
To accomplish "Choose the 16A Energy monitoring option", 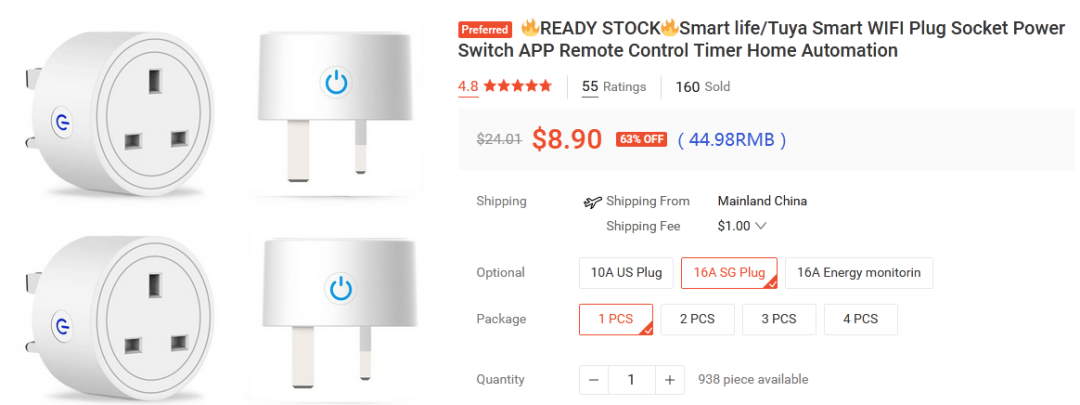I will tap(859, 272).
